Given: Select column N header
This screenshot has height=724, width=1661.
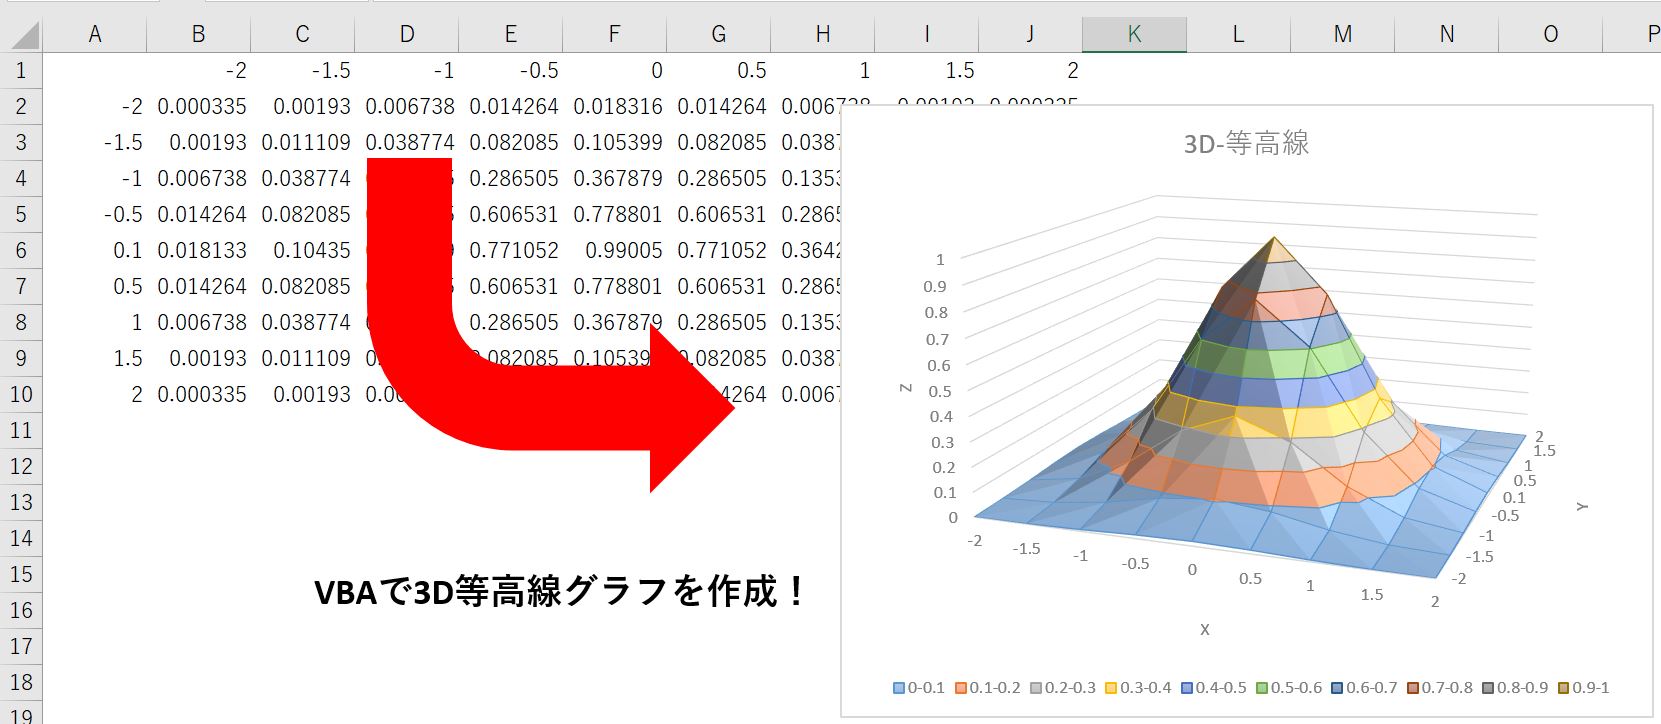Looking at the screenshot, I should click(x=1447, y=35).
